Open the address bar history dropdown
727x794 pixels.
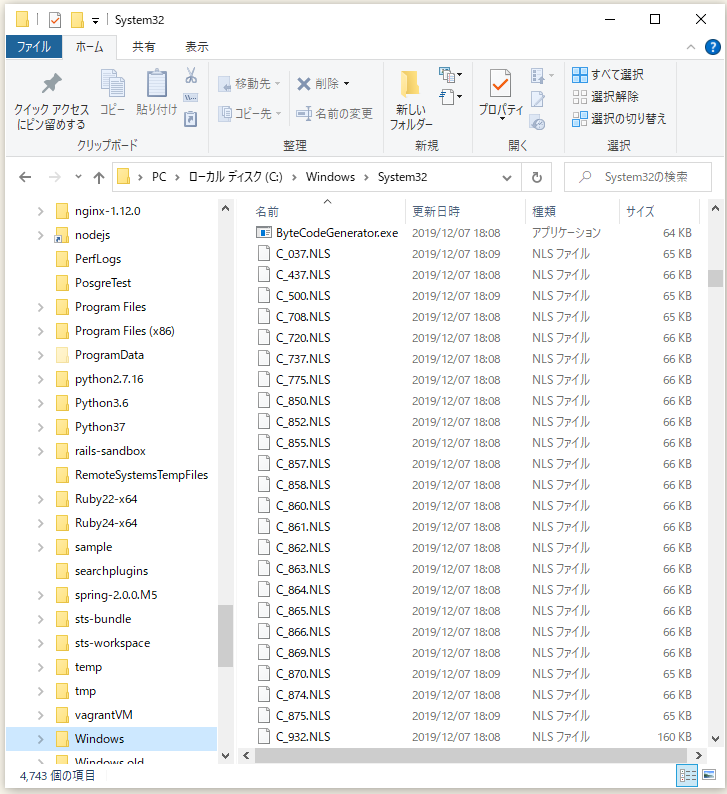point(506,178)
